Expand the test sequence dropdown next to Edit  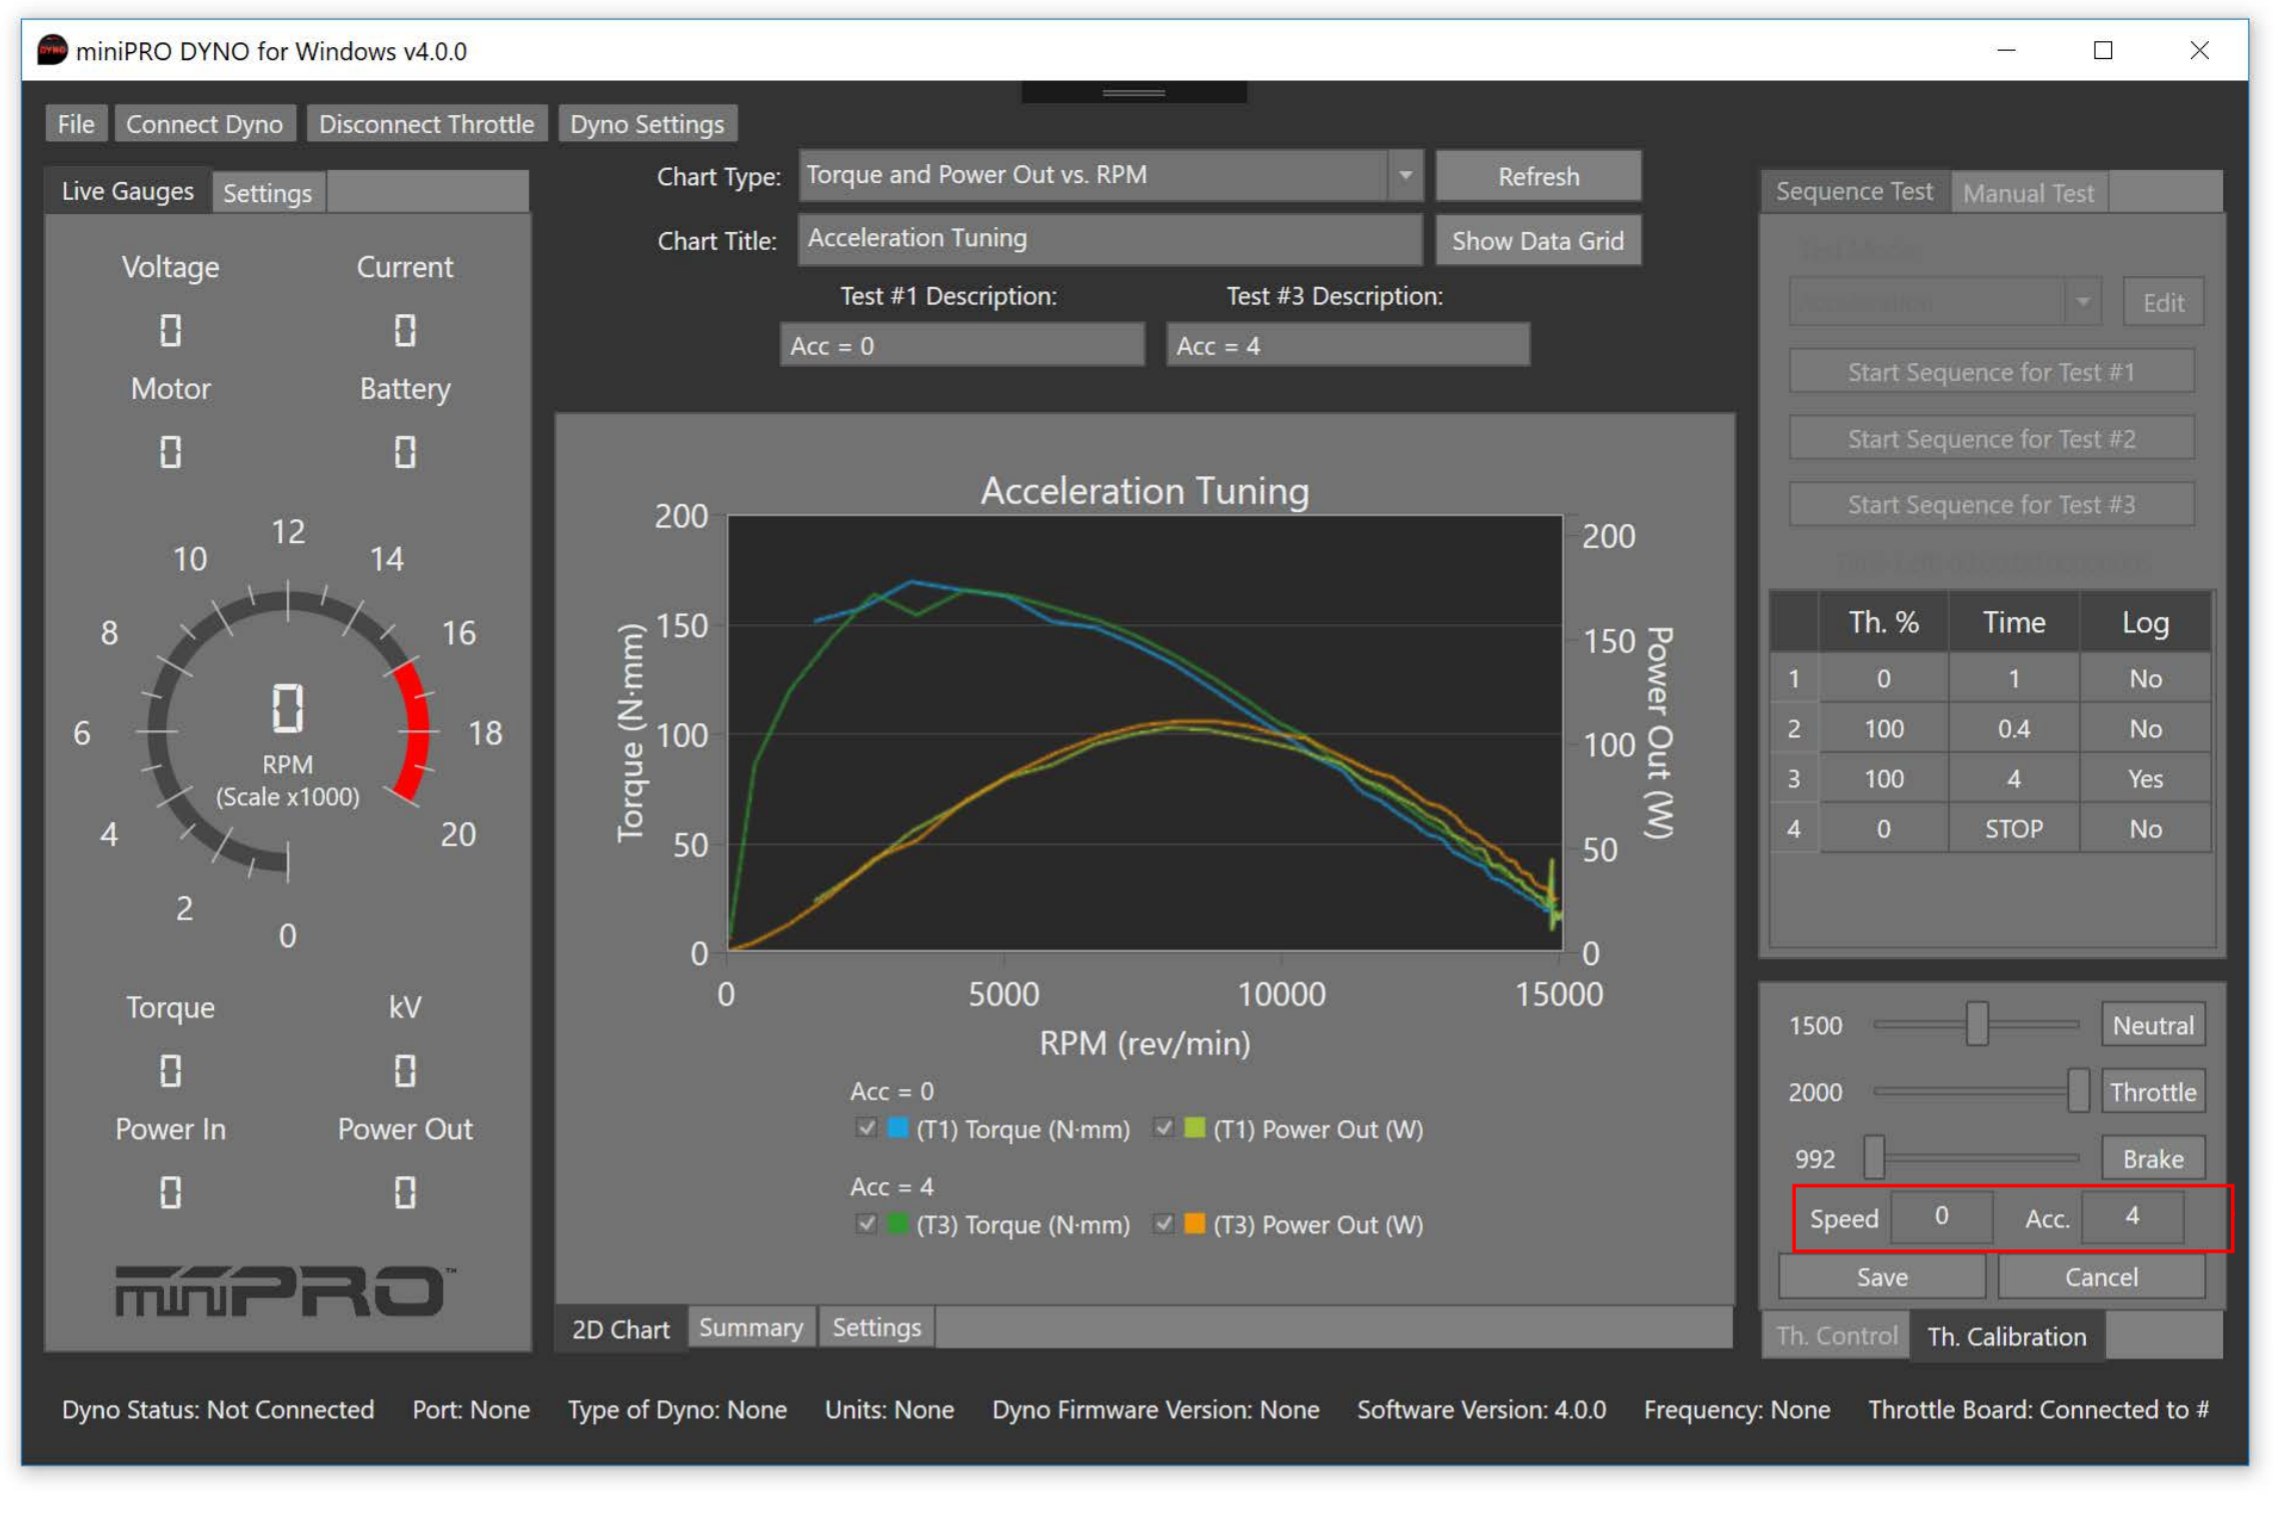(2083, 302)
